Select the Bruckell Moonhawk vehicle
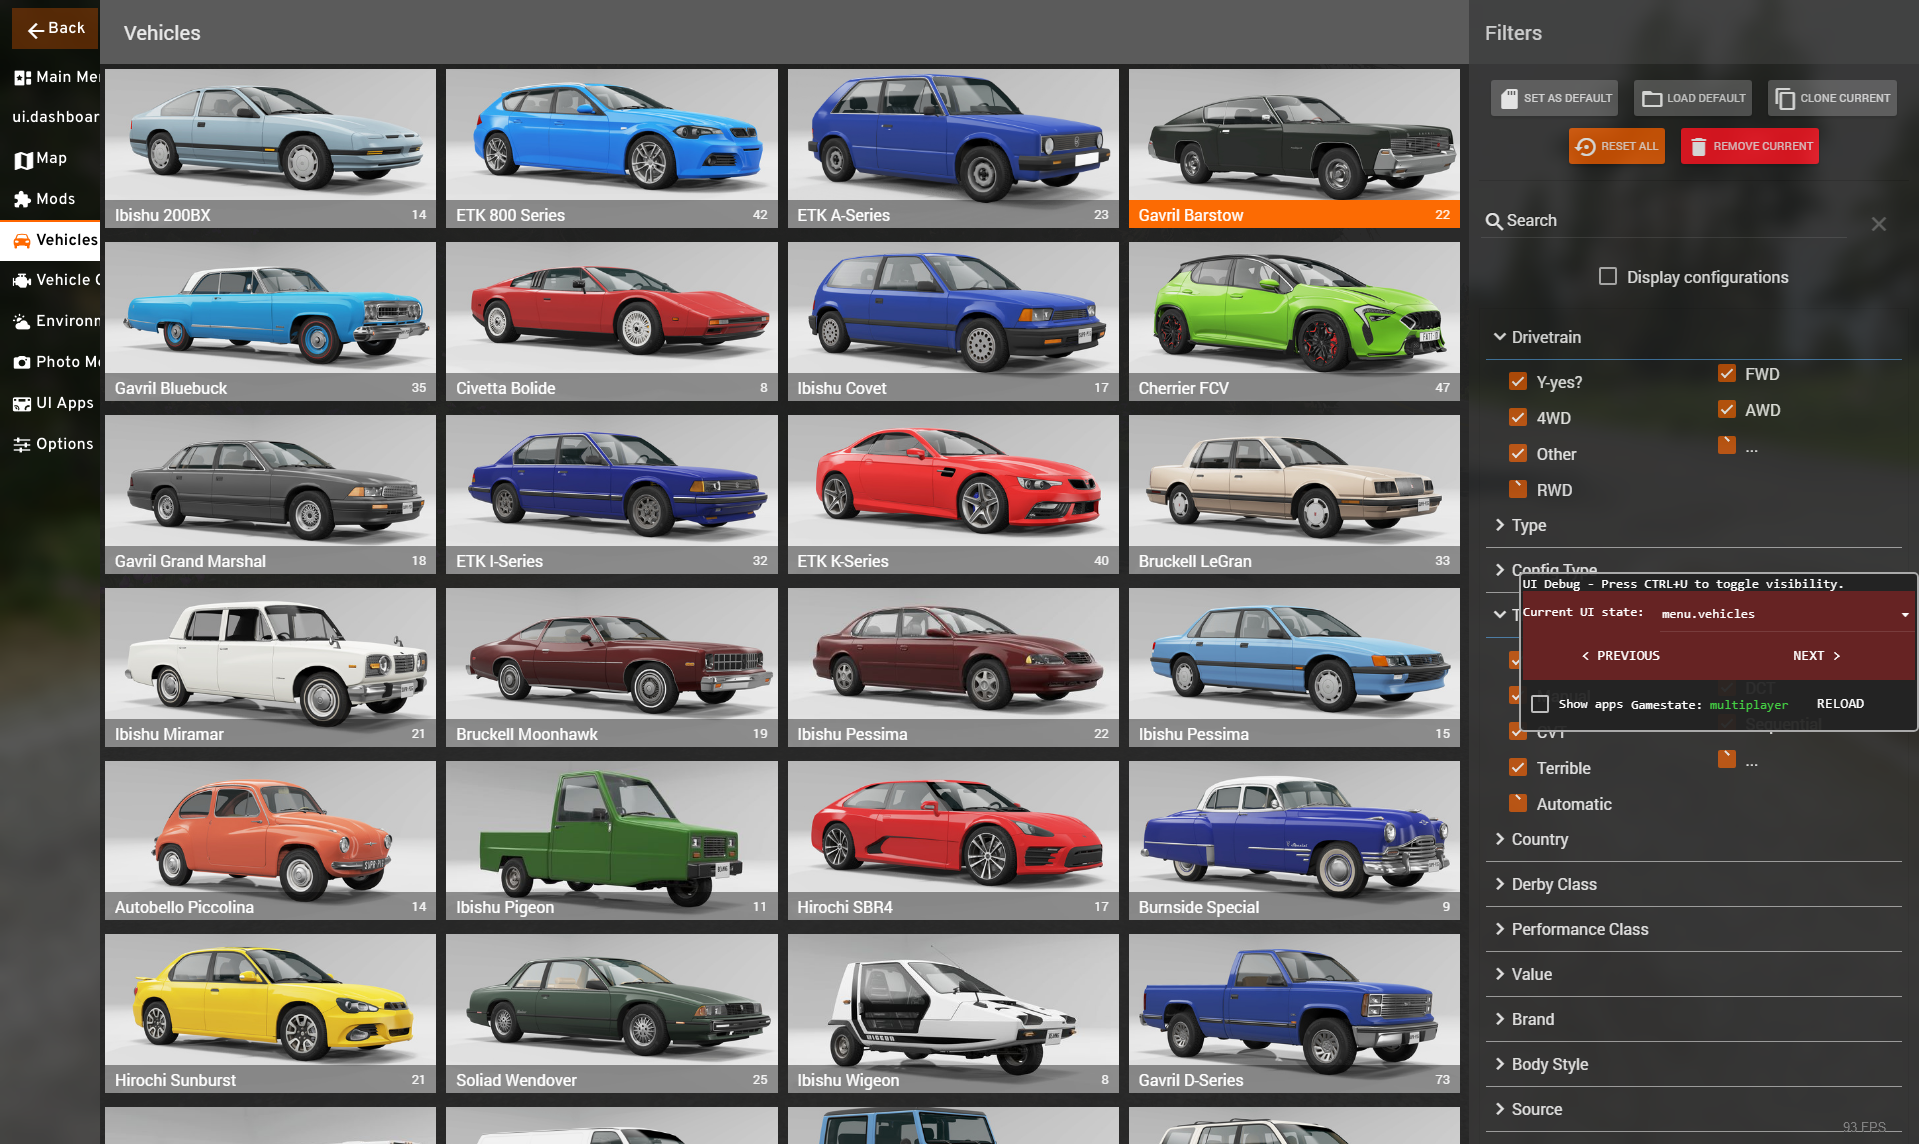The width and height of the screenshot is (1919, 1144). [x=612, y=667]
